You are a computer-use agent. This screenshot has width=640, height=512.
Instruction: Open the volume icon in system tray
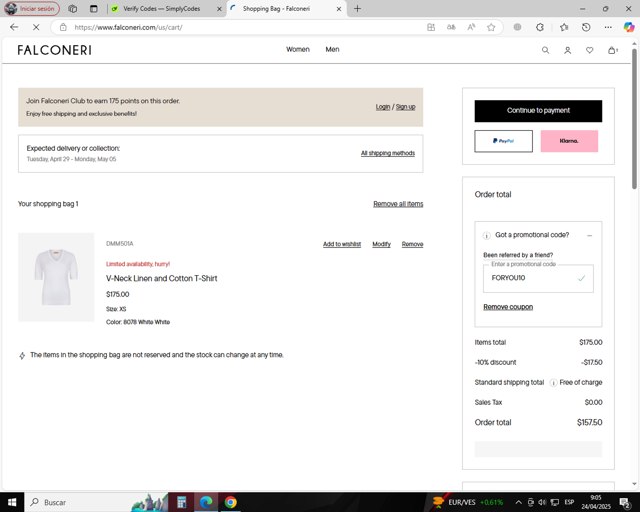542,502
